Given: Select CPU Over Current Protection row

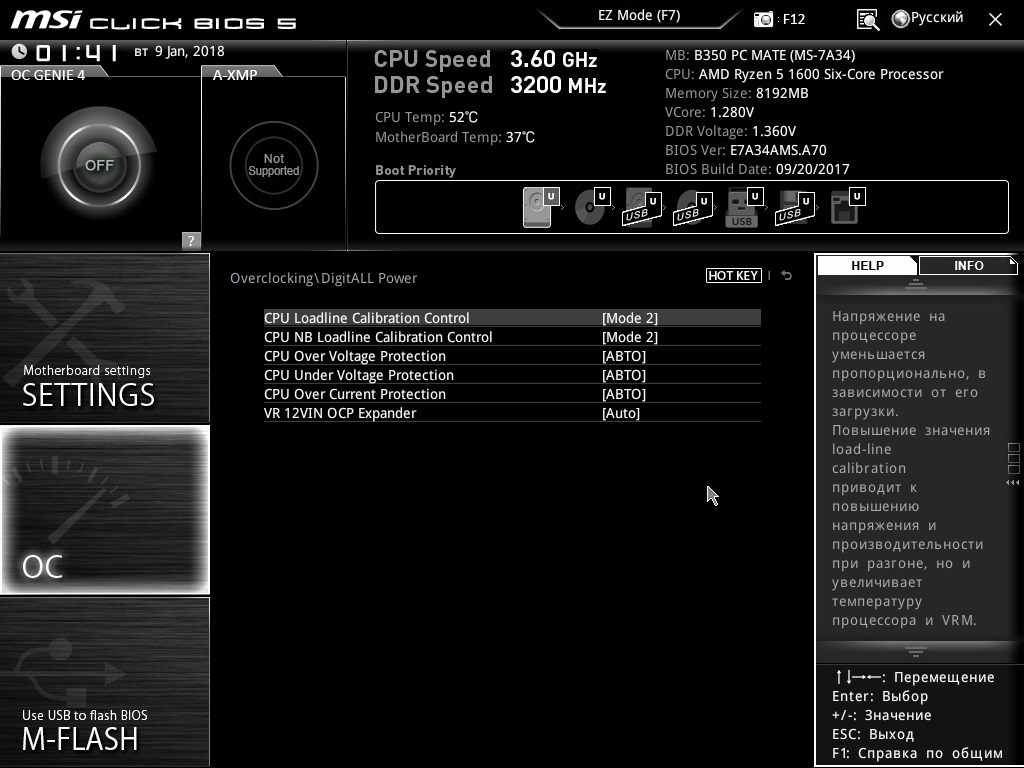Looking at the screenshot, I should (x=512, y=394).
